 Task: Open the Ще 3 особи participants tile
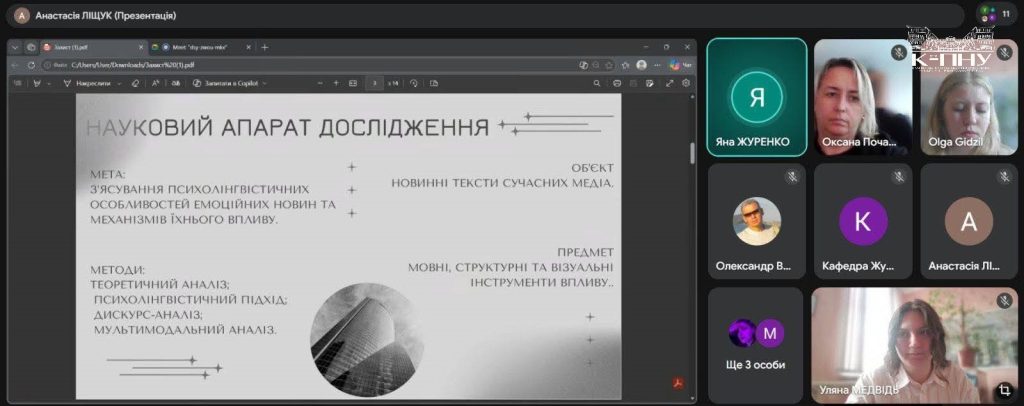[756, 345]
